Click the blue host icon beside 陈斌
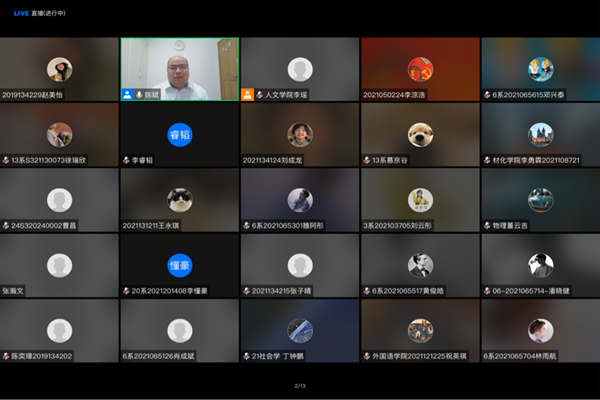 tap(128, 94)
